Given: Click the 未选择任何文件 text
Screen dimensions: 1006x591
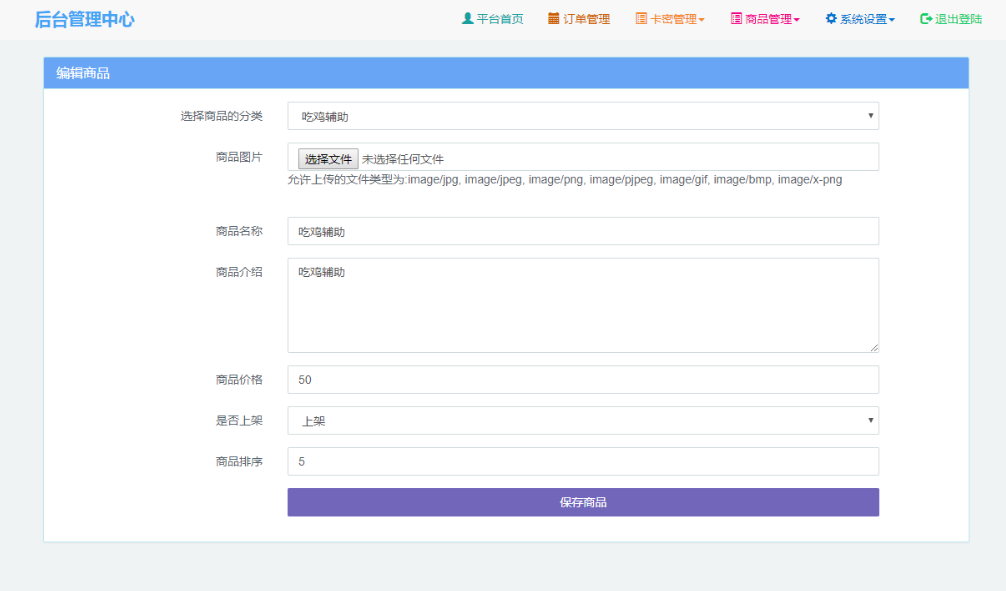Looking at the screenshot, I should pos(403,159).
